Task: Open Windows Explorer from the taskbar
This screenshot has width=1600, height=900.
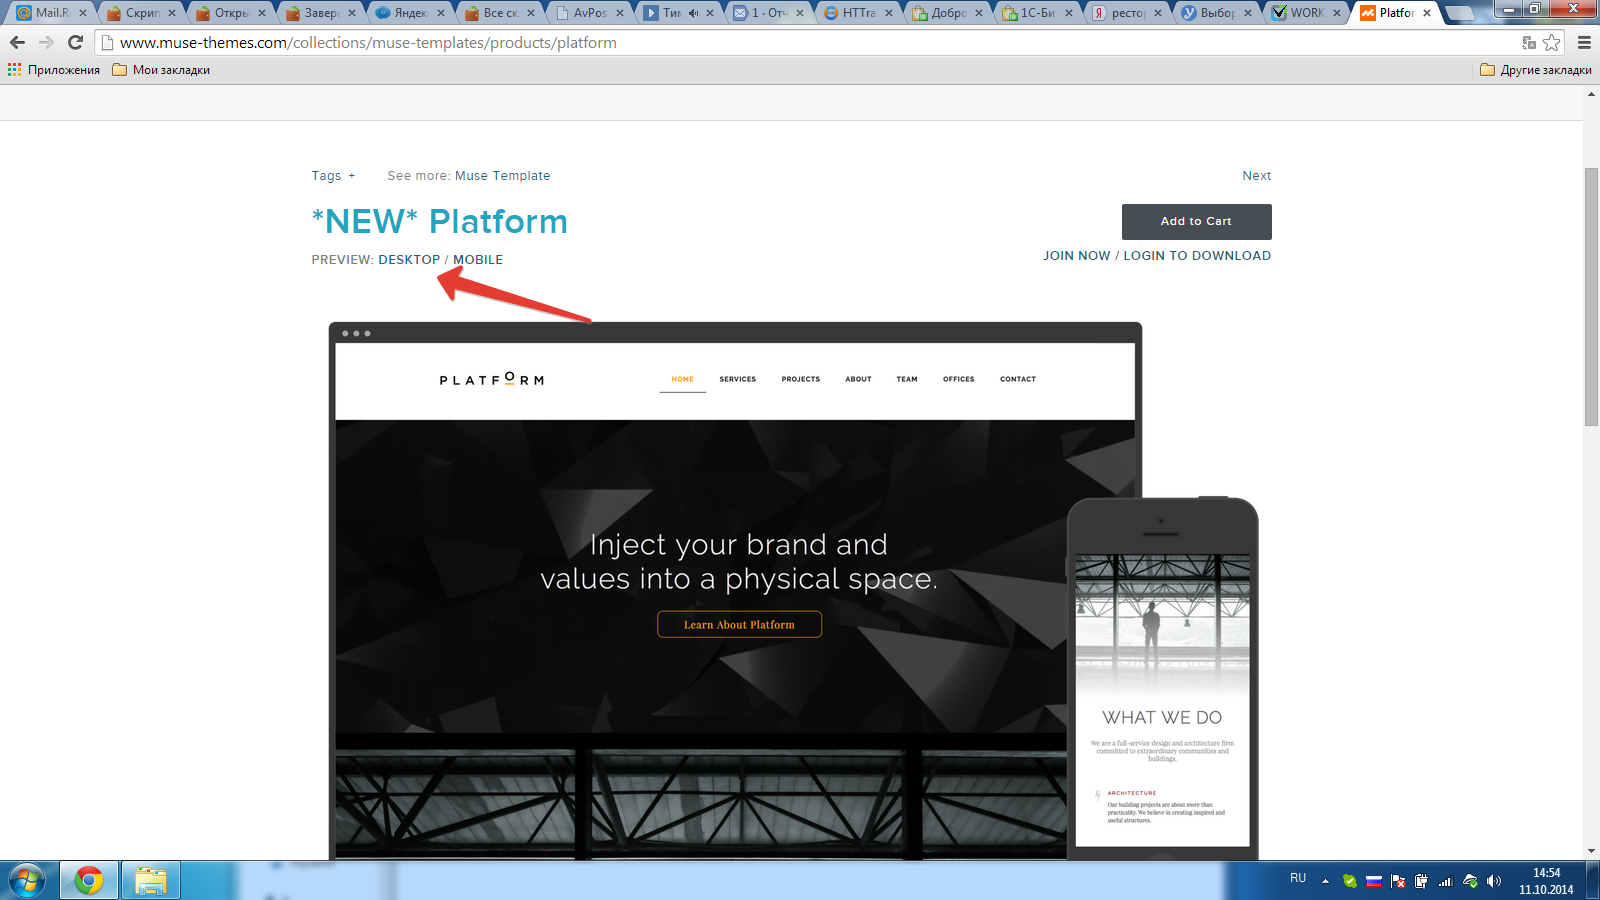Action: pos(151,881)
